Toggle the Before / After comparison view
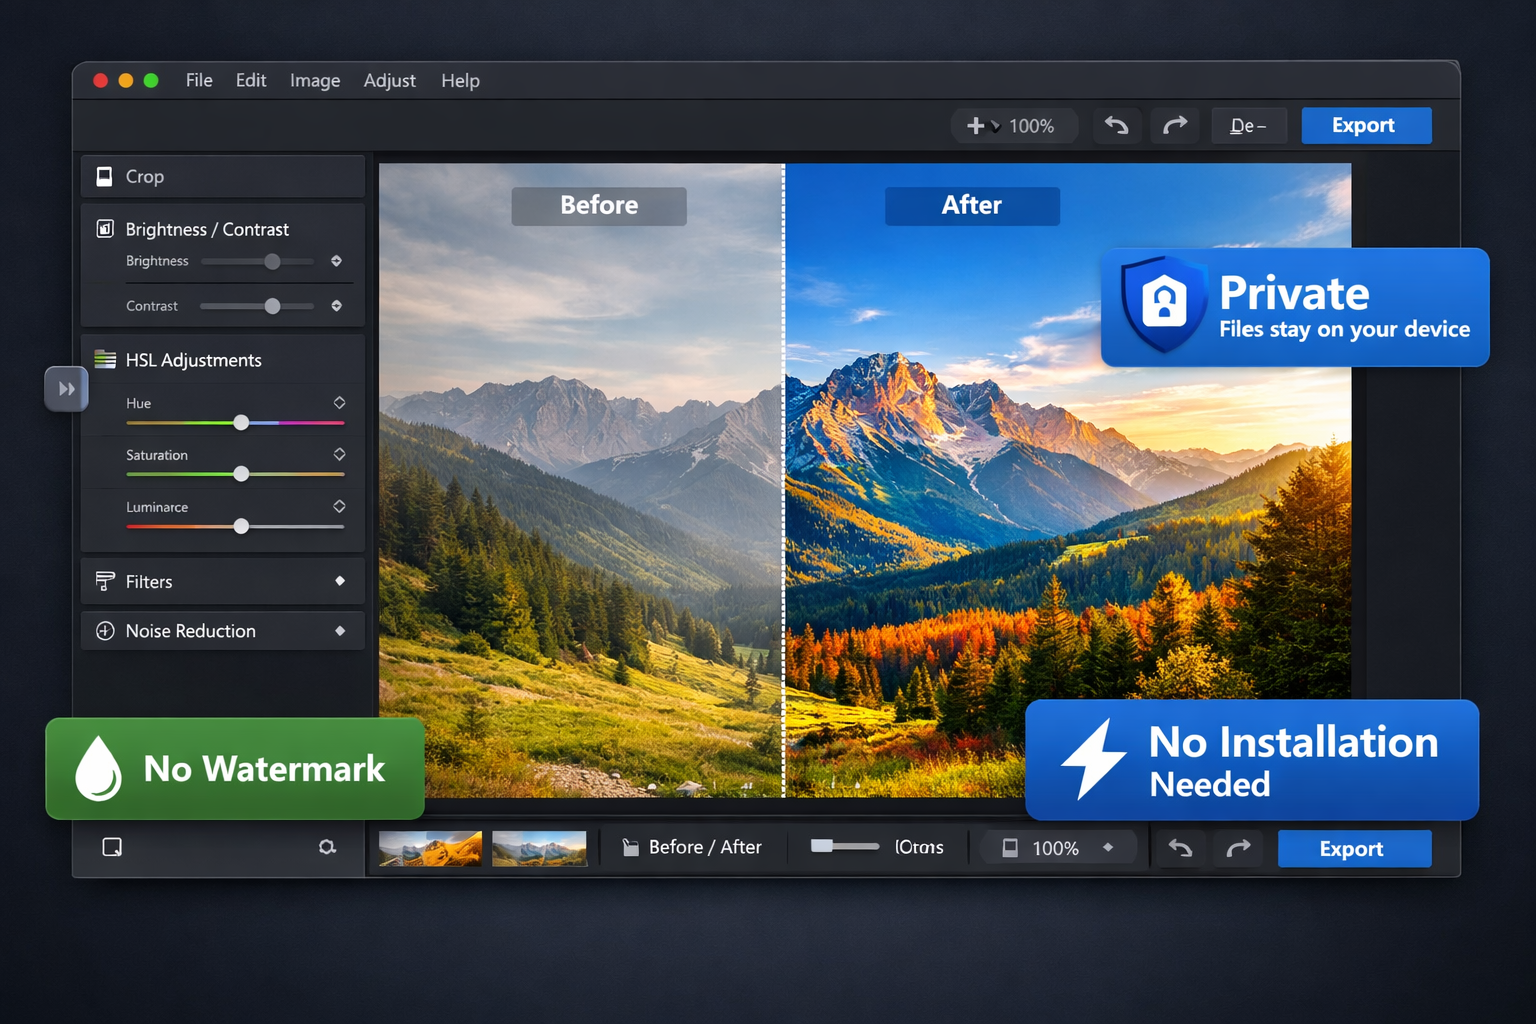The image size is (1536, 1024). point(692,848)
